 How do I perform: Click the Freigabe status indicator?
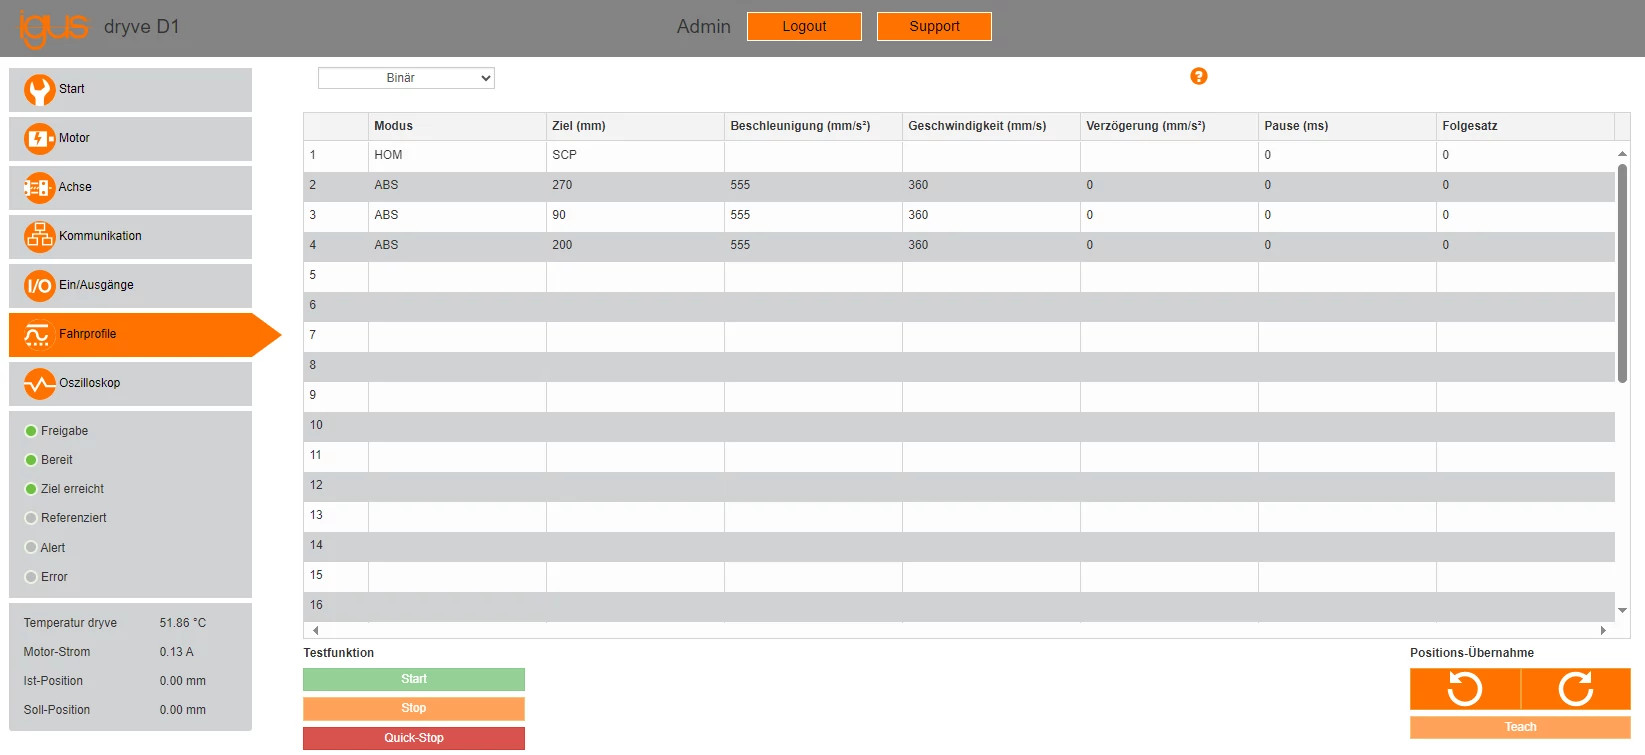31,431
